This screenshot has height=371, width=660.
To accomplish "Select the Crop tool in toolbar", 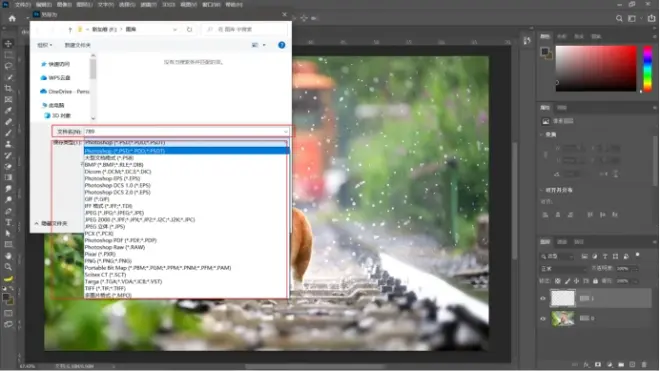I will coord(8,88).
